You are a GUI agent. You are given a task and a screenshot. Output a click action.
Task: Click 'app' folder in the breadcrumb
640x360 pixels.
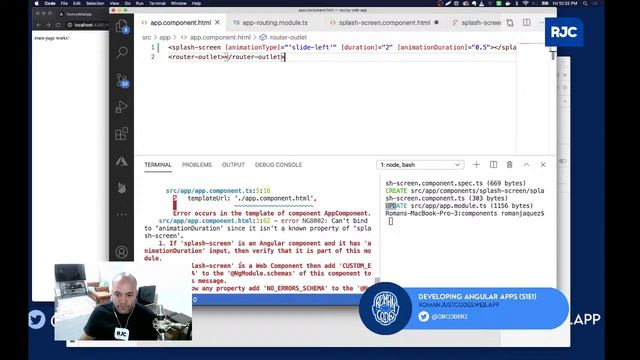point(165,37)
